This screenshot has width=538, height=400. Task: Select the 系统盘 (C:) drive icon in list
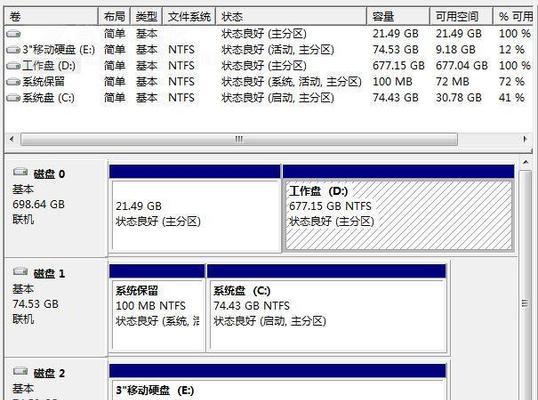(x=13, y=98)
